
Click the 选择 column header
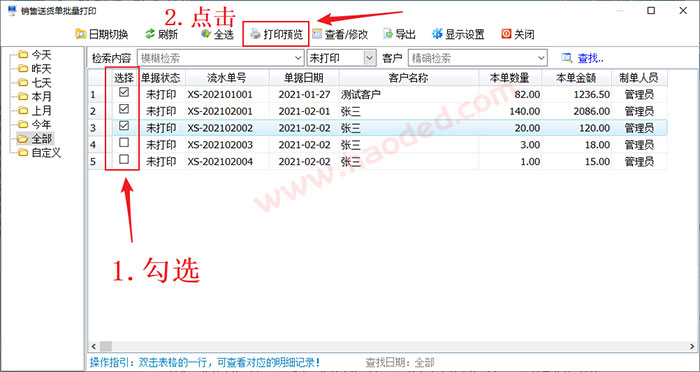pyautogui.click(x=124, y=78)
